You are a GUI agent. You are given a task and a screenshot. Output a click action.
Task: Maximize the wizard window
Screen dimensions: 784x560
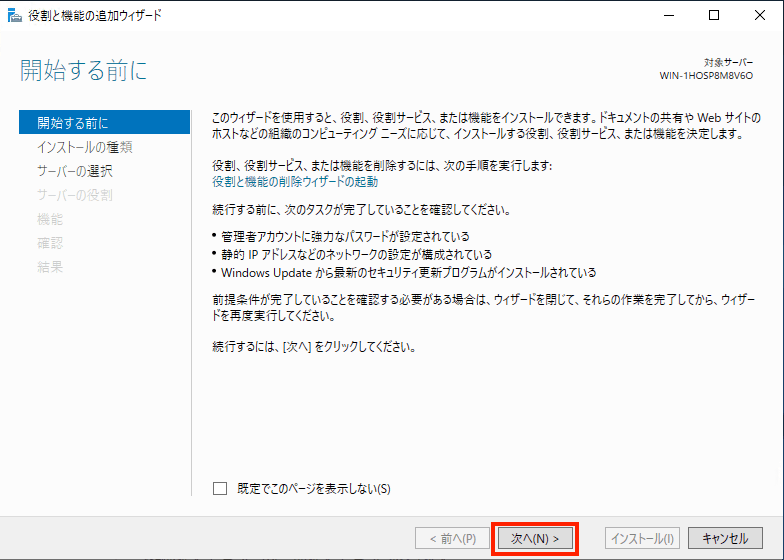[714, 16]
